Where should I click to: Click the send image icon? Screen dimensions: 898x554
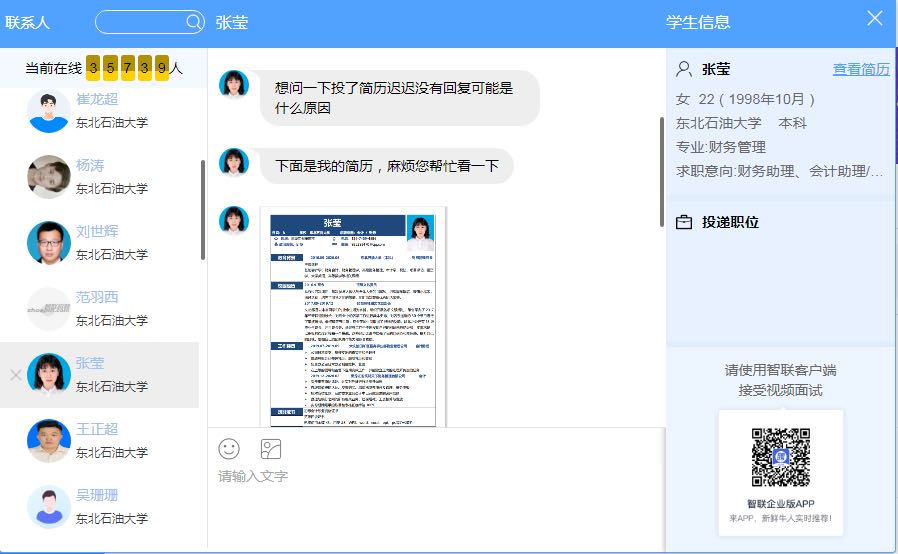(271, 449)
